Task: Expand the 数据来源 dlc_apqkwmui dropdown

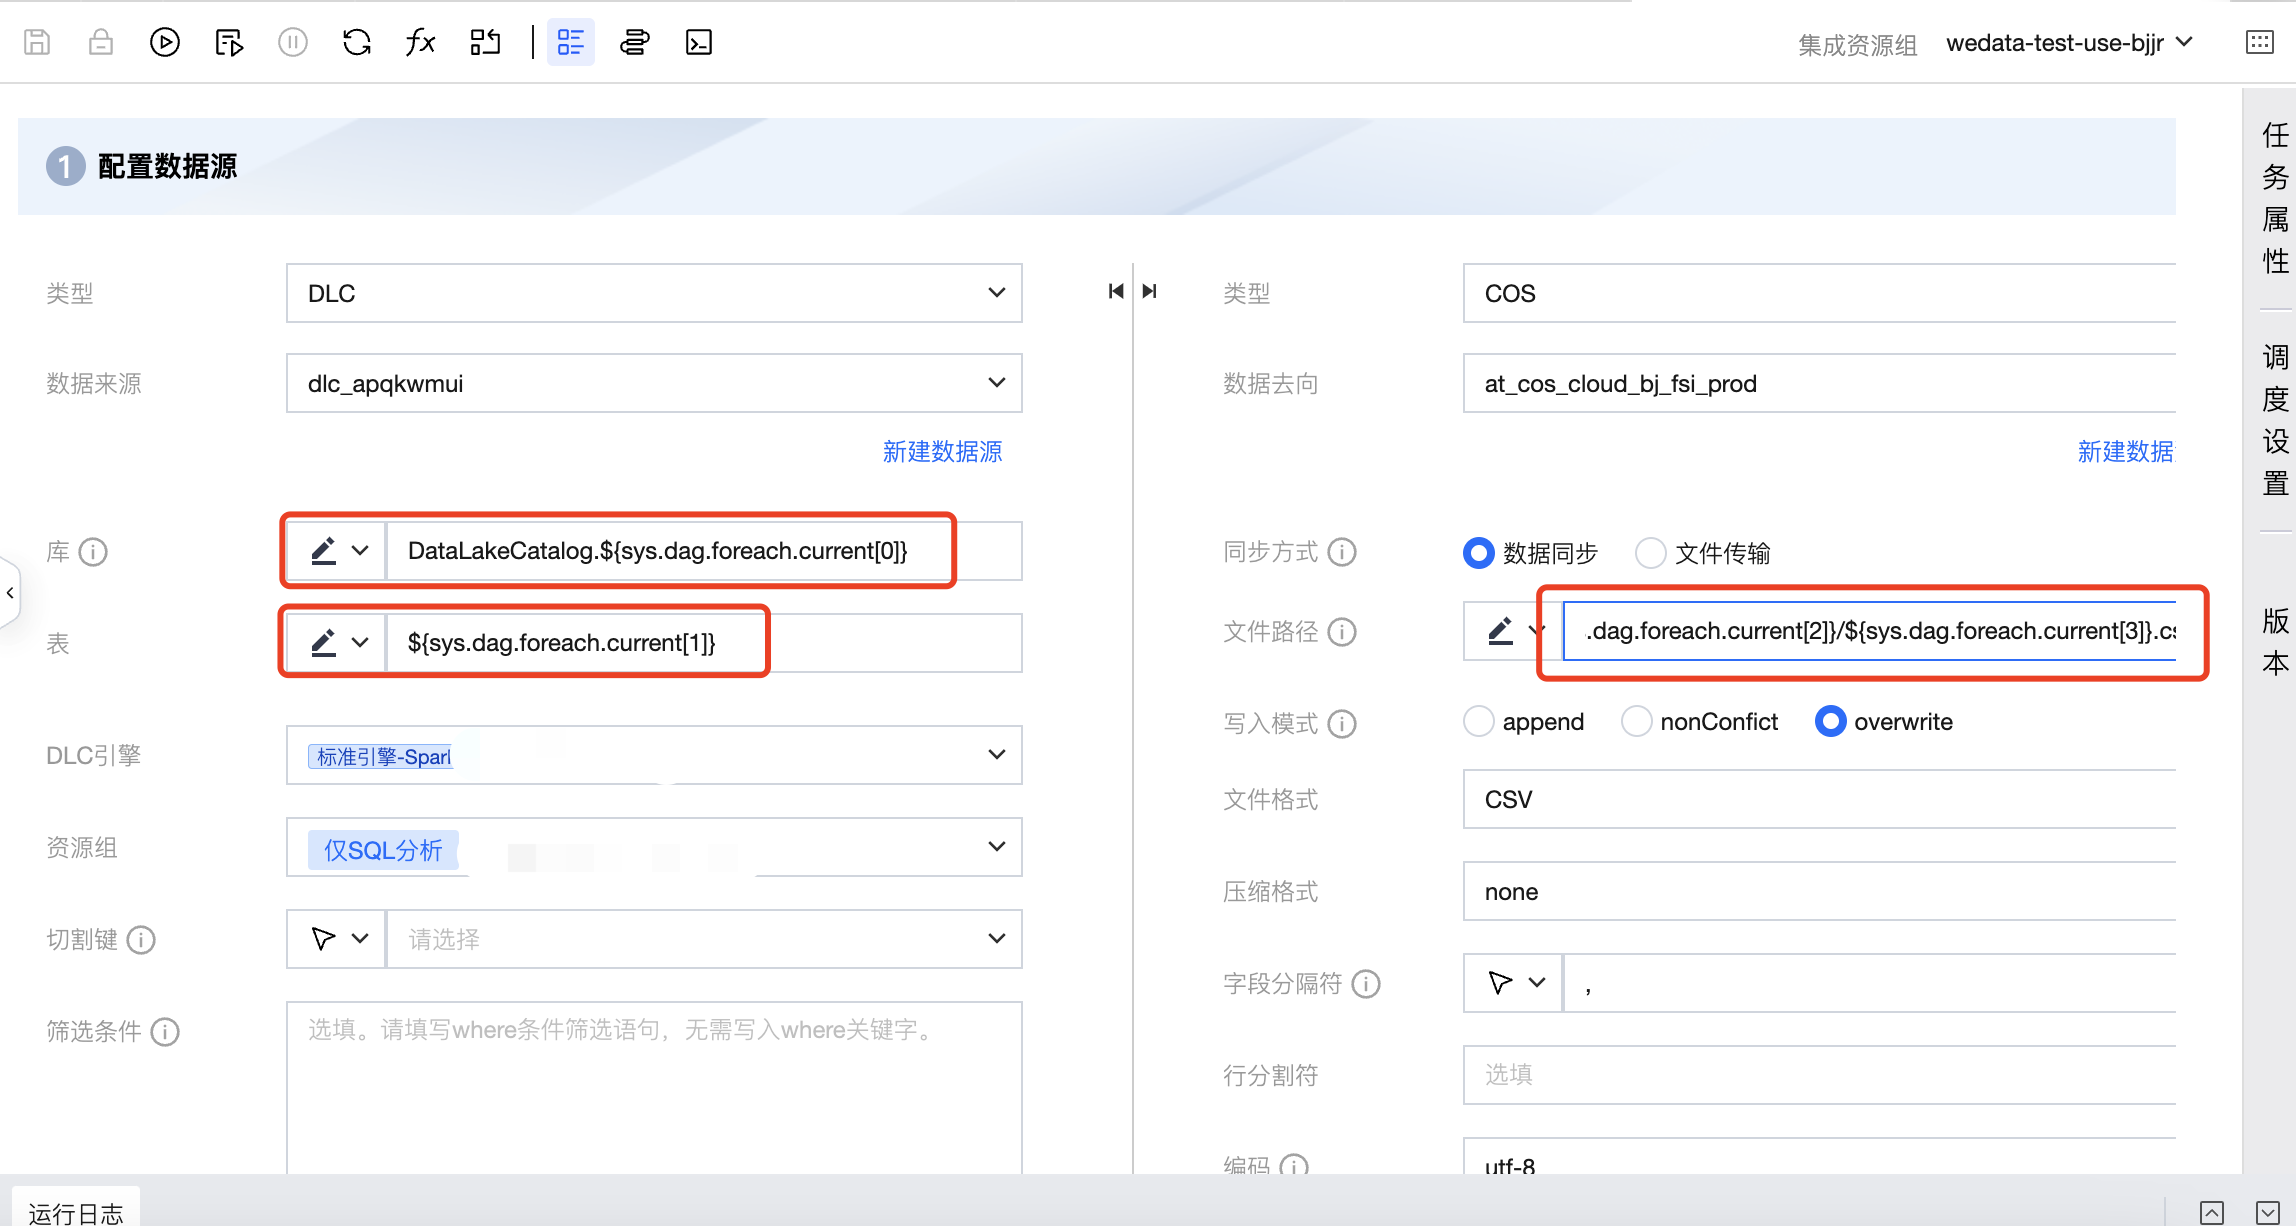Action: tap(653, 383)
